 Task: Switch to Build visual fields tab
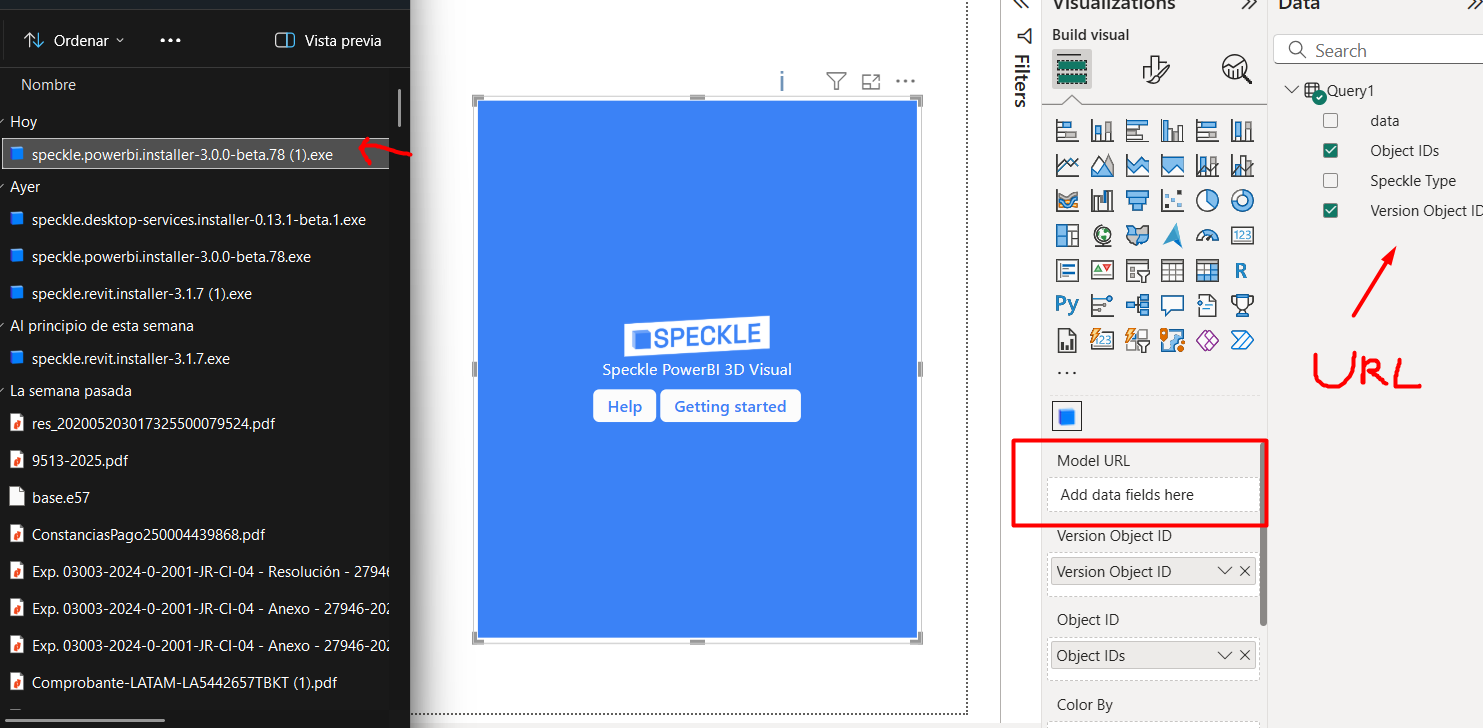coord(1072,69)
